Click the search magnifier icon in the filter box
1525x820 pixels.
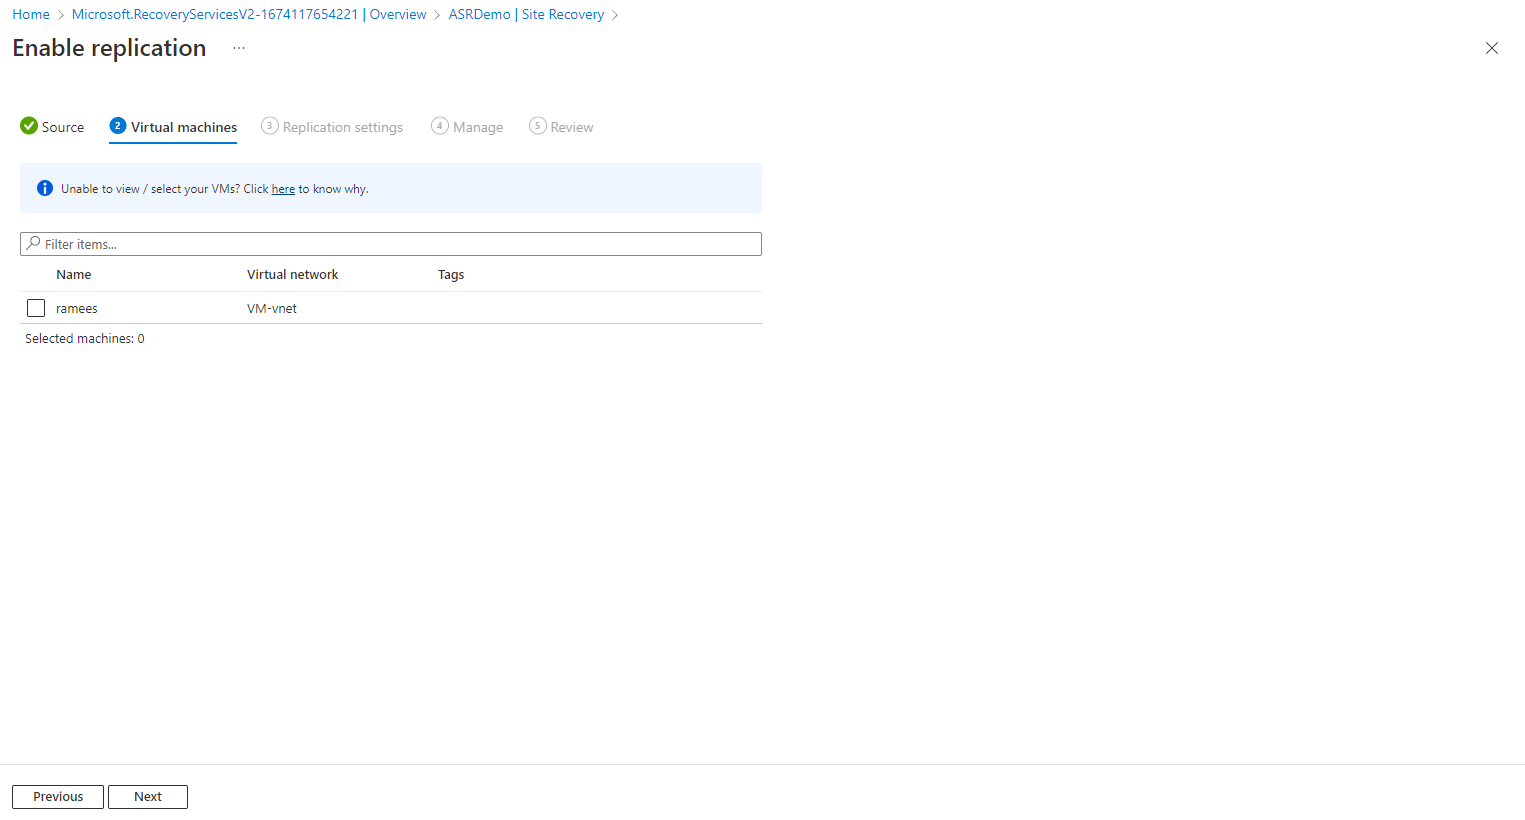34,243
